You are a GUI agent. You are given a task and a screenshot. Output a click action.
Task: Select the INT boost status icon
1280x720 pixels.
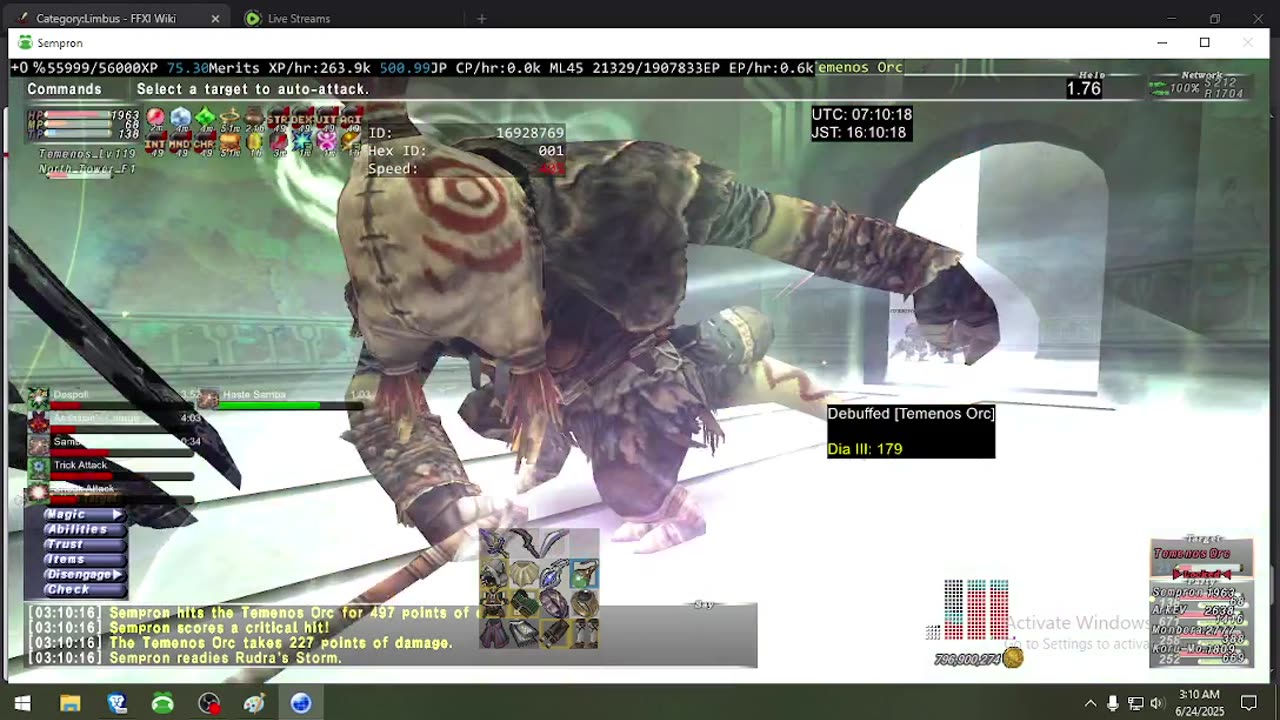pyautogui.click(x=155, y=142)
